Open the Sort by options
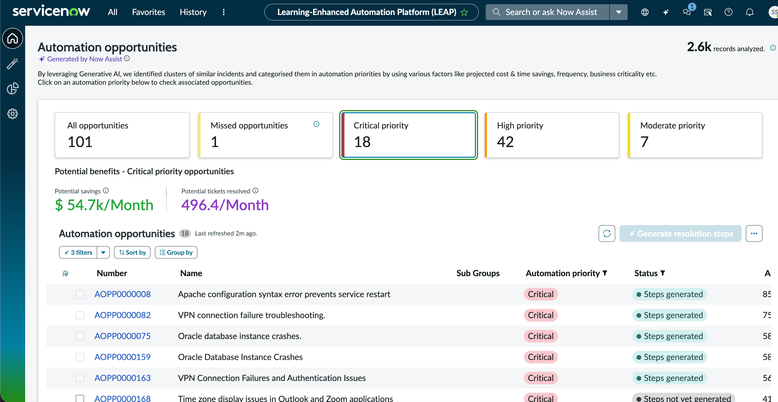This screenshot has width=778, height=402. [132, 253]
